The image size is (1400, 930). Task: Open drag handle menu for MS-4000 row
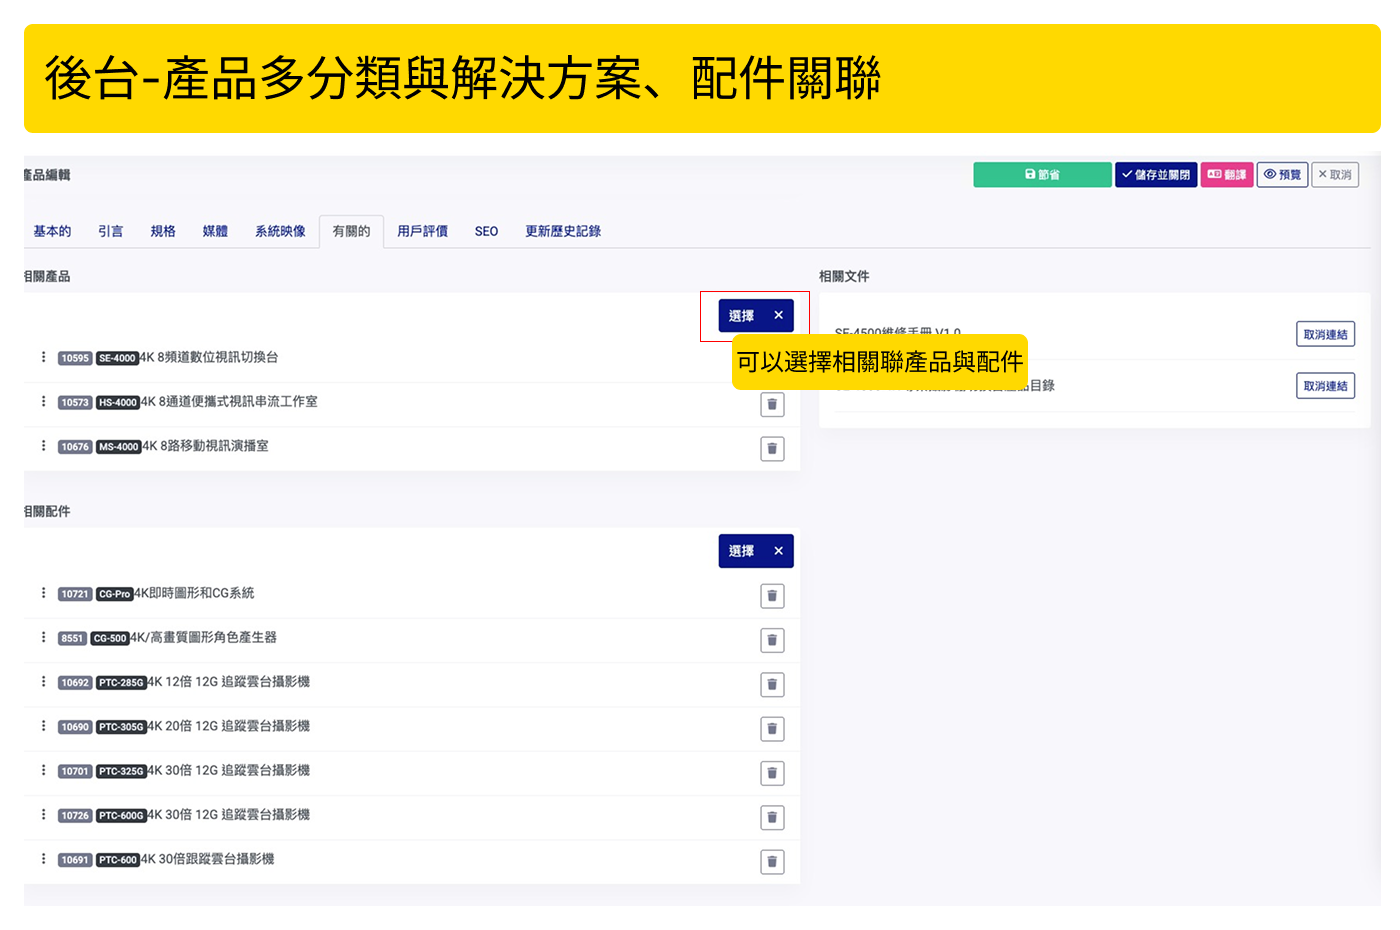tap(43, 446)
